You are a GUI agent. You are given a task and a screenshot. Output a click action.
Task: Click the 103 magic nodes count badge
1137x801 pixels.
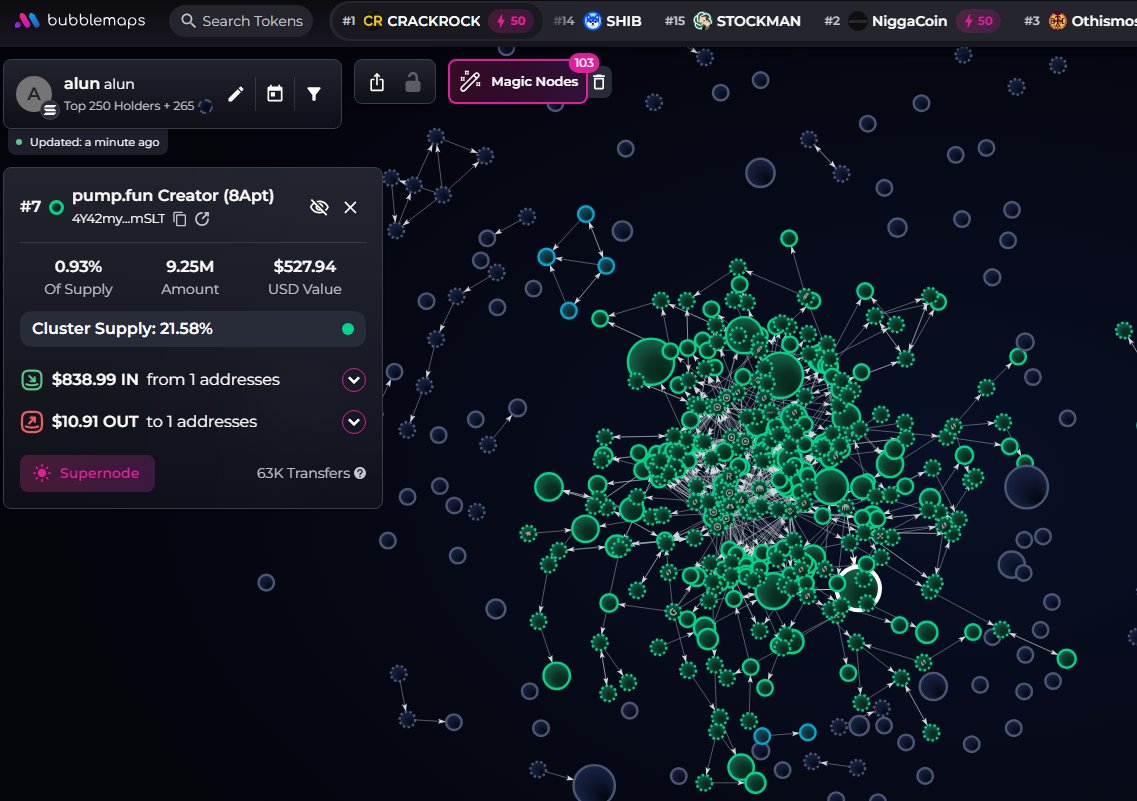(584, 63)
